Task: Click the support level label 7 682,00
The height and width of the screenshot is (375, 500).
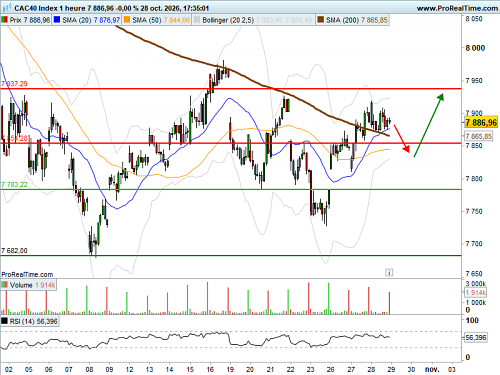Action: (14, 250)
